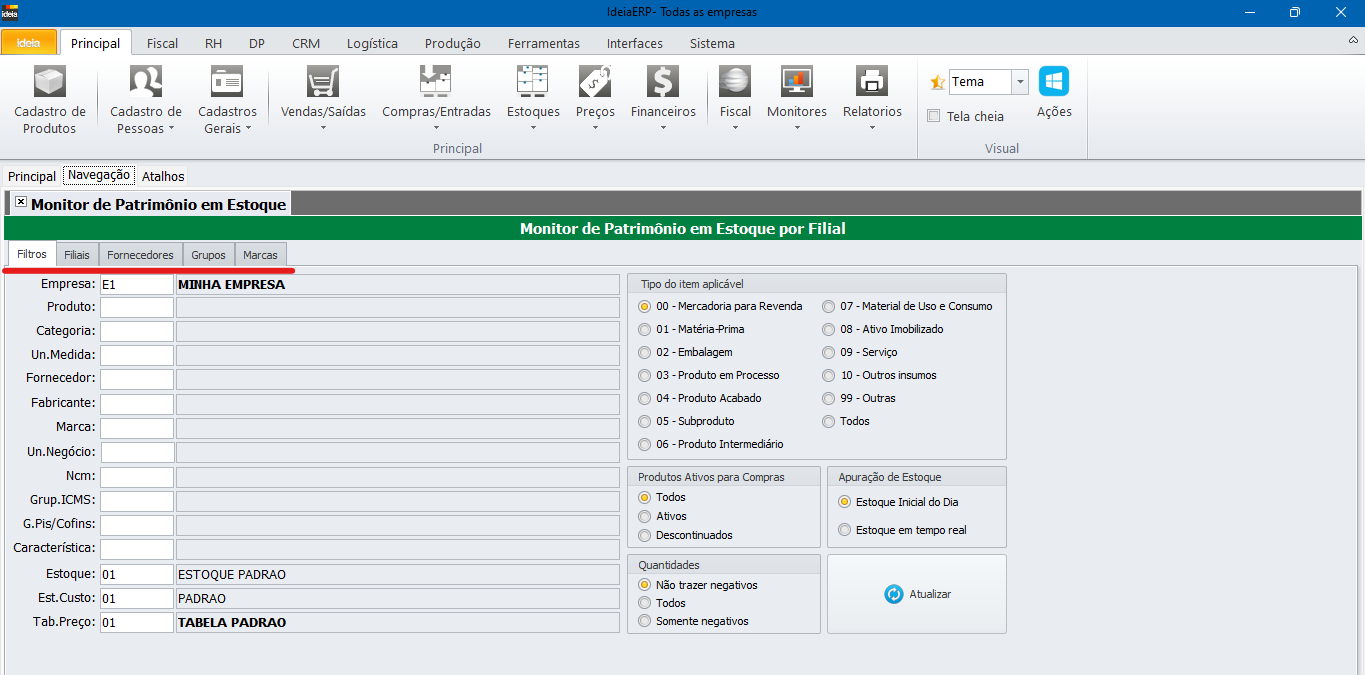
Task: Choose Estoque em tempo real option
Action: click(845, 530)
